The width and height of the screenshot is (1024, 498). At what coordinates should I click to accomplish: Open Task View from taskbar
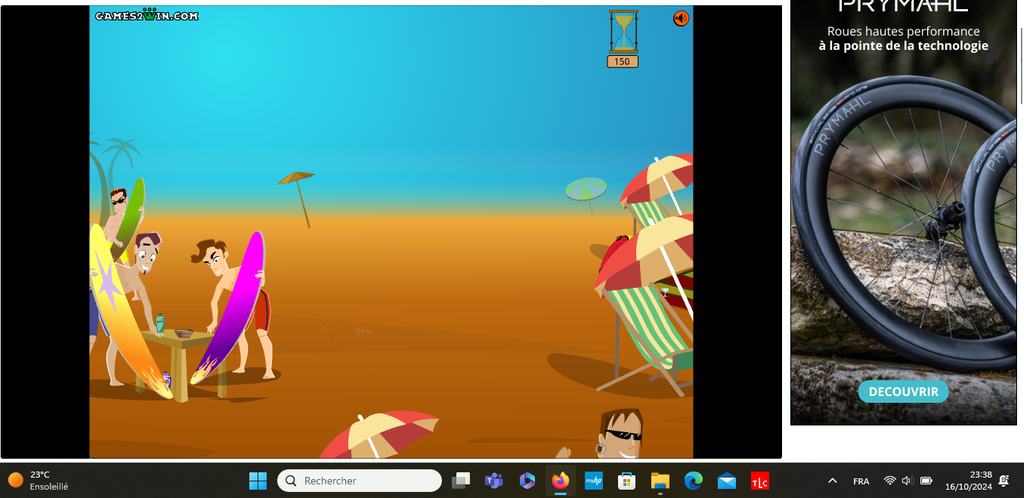tap(461, 481)
